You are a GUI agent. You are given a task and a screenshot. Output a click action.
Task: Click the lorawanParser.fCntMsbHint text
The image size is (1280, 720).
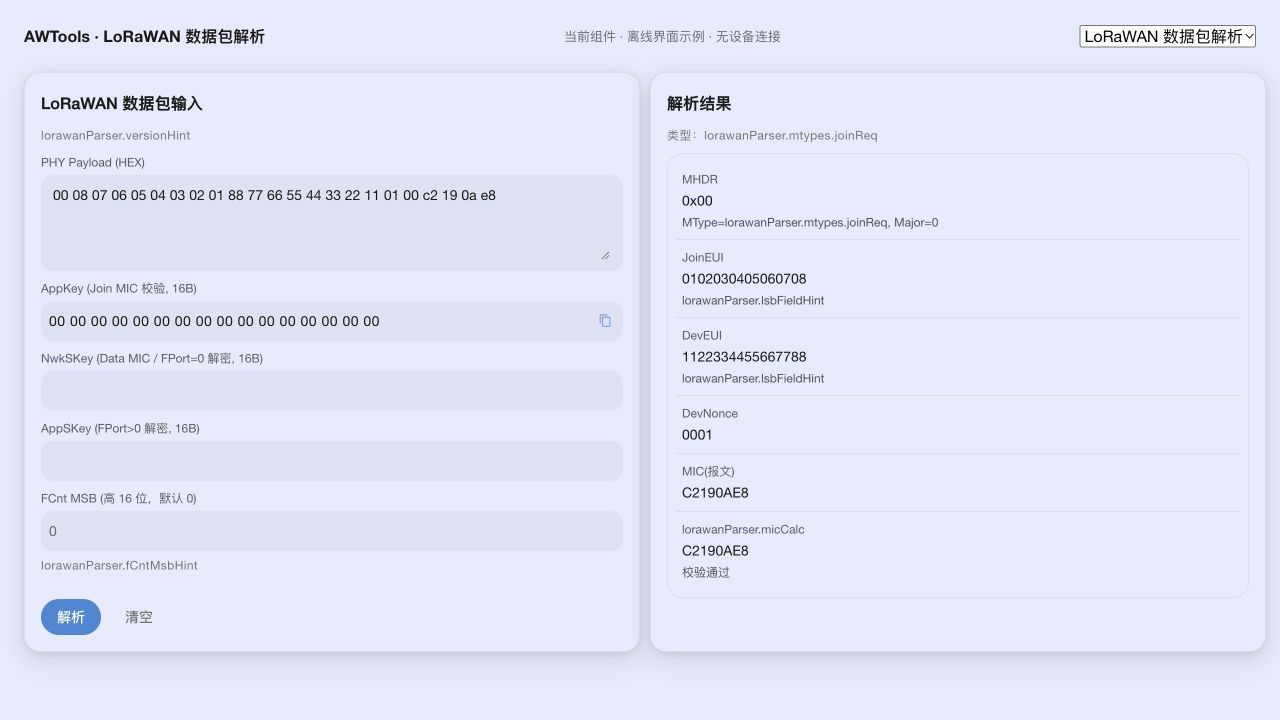pos(119,565)
